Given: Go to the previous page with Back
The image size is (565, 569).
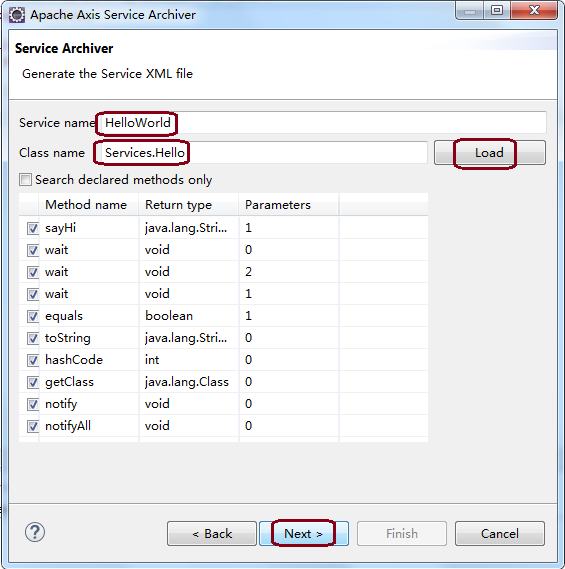Looking at the screenshot, I should coord(212,533).
